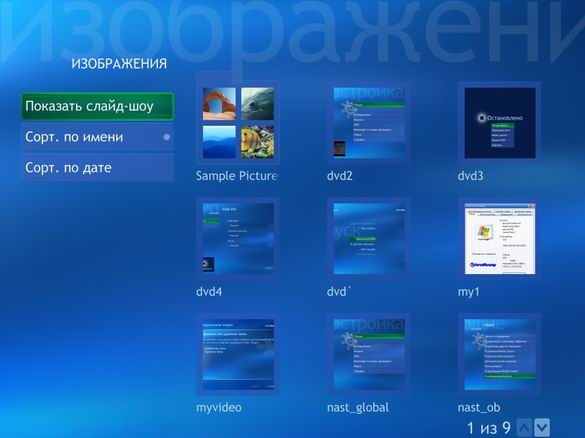This screenshot has height=438, width=585.
Task: Toggle the indicator dot beside Сорт. по имени
Action: tap(166, 137)
